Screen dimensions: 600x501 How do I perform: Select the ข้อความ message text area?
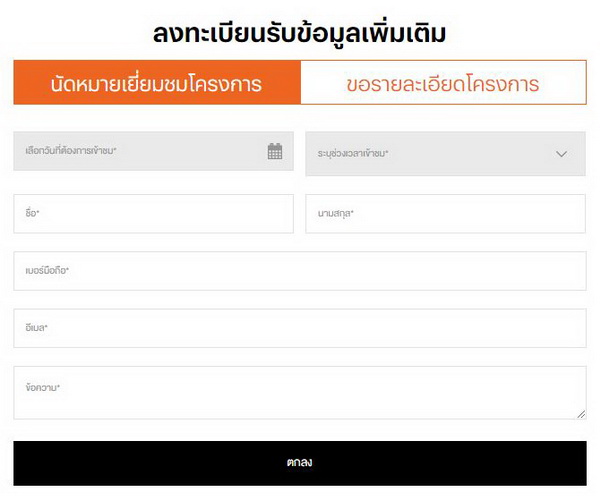[x=300, y=393]
